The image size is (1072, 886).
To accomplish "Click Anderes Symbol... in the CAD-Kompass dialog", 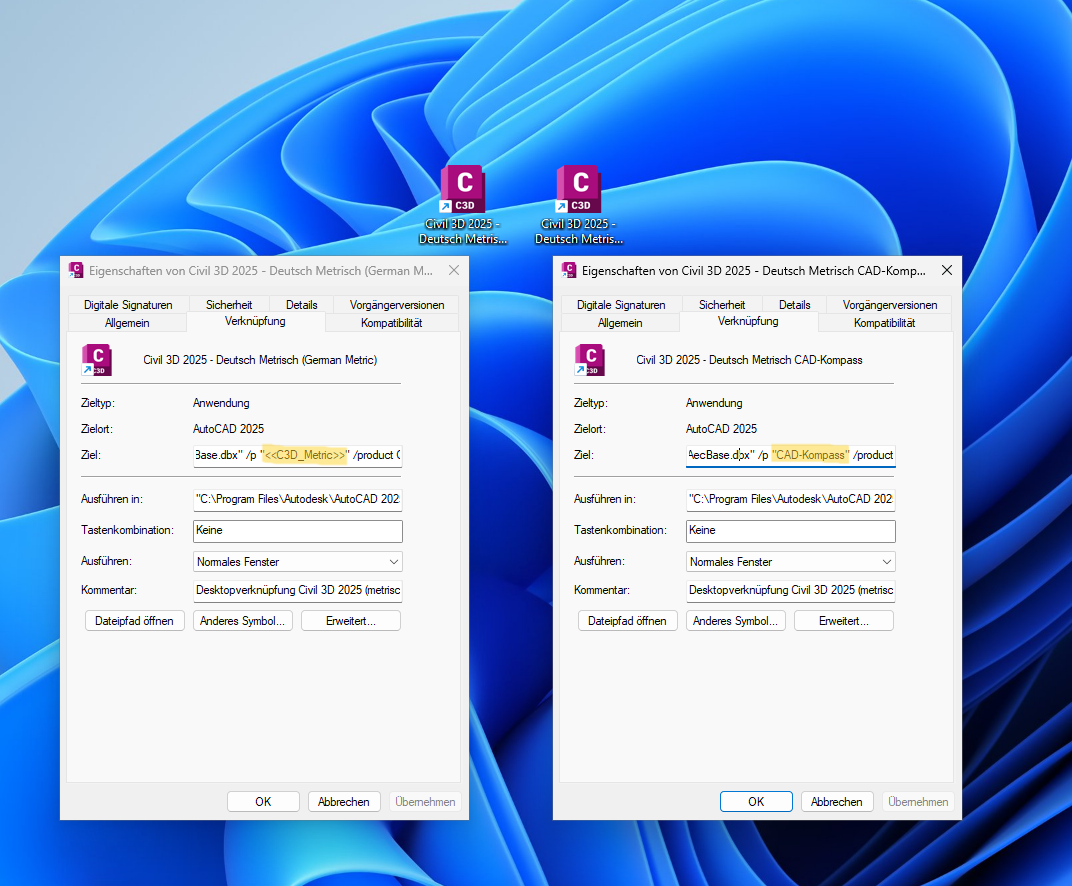I will point(736,621).
